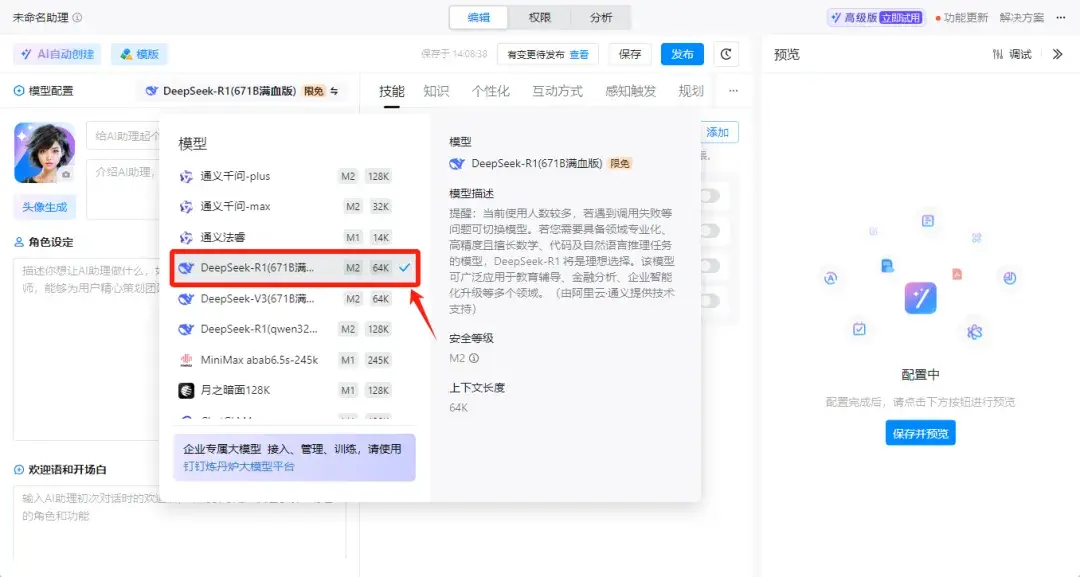1080x577 pixels.
Task: Click the 头像生成 button
Action: 45,207
